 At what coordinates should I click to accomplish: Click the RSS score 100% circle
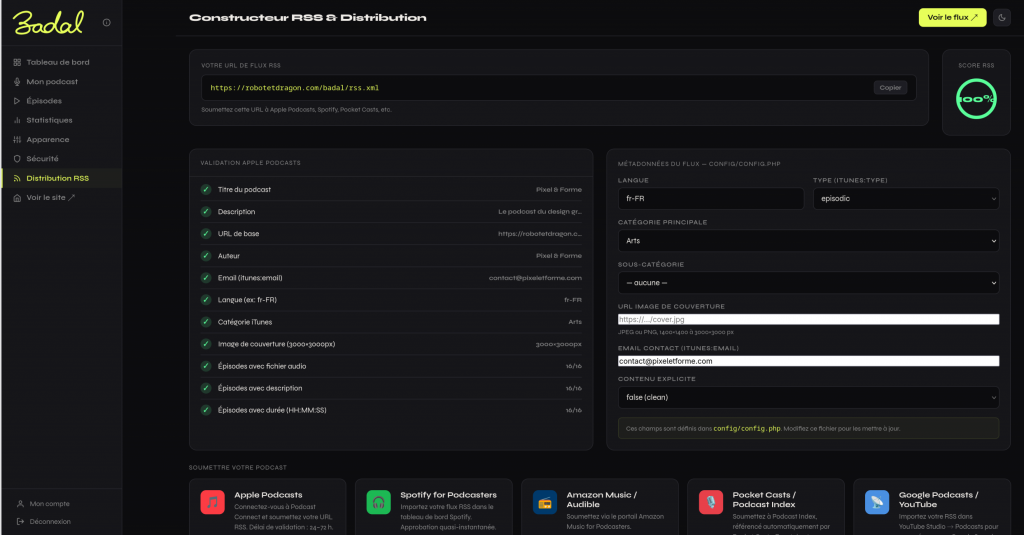coord(975,98)
